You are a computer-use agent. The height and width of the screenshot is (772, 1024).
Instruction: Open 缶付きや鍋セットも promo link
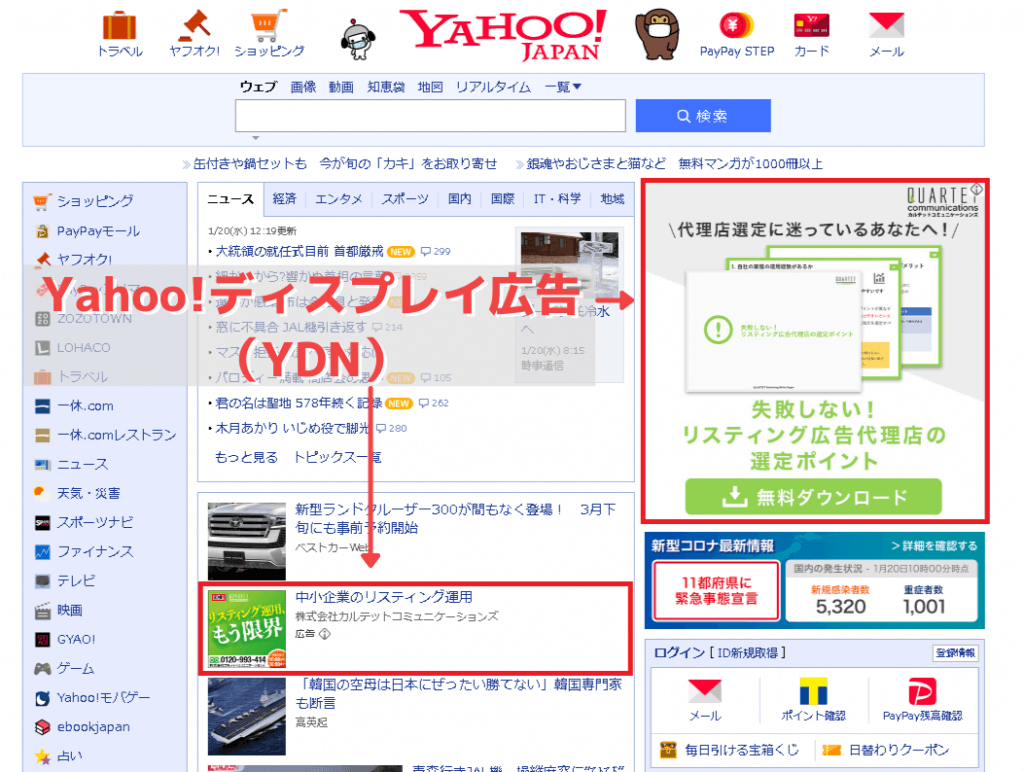coord(250,164)
